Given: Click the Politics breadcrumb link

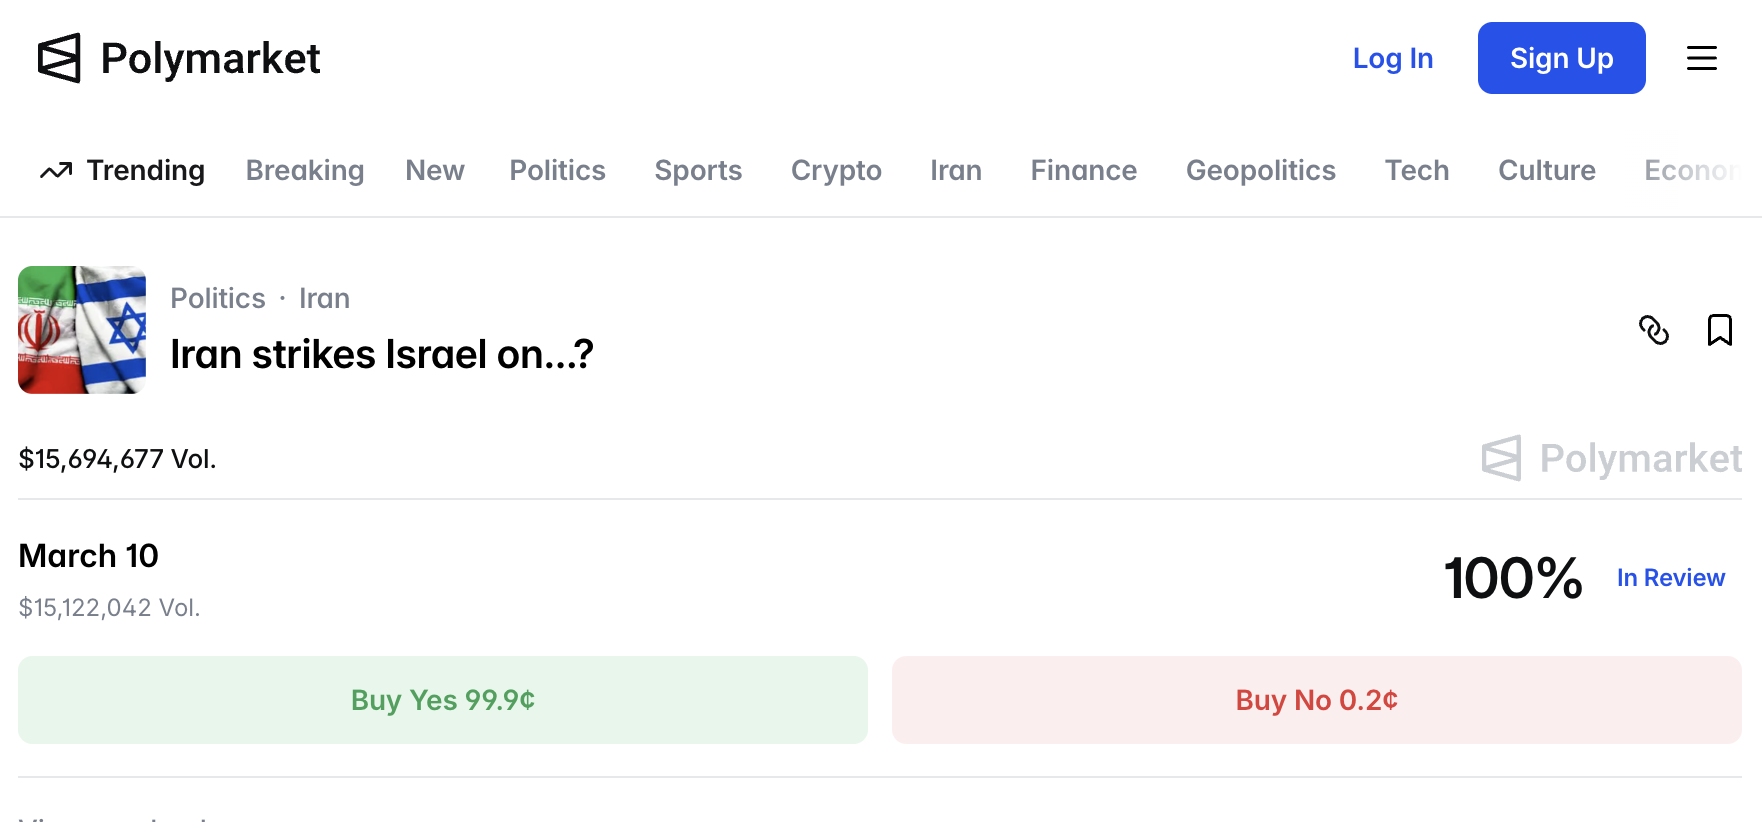Looking at the screenshot, I should click(218, 298).
